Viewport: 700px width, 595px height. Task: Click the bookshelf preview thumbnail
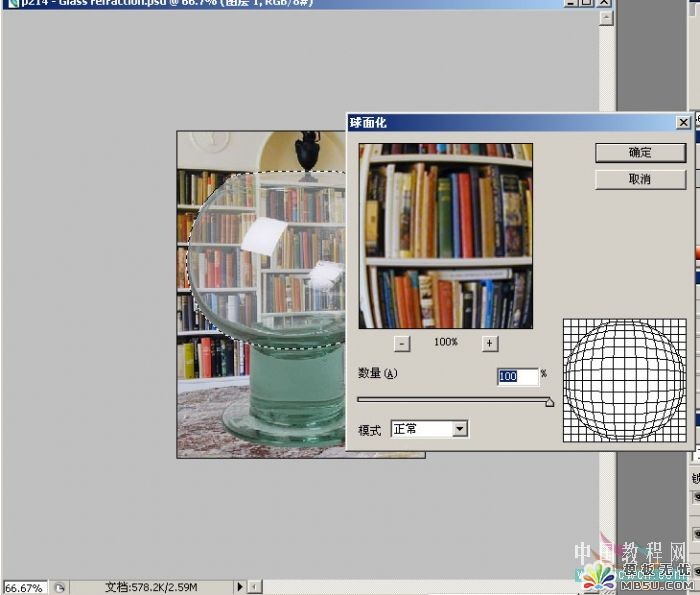tap(446, 236)
